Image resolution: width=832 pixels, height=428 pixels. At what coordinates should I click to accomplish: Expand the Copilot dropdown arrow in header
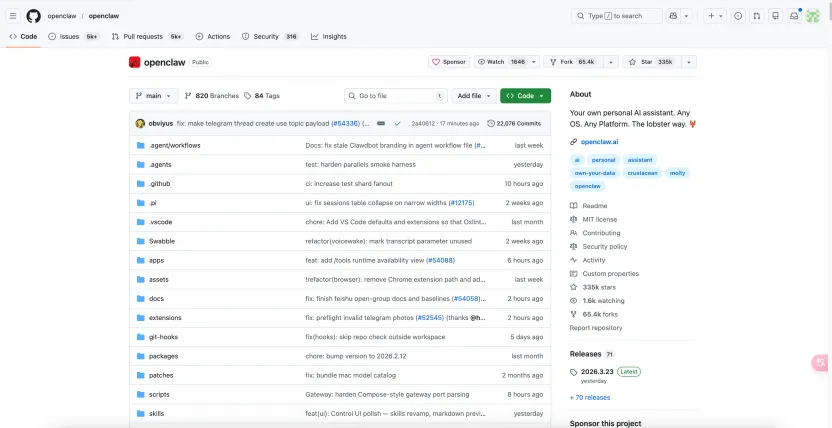tap(687, 16)
